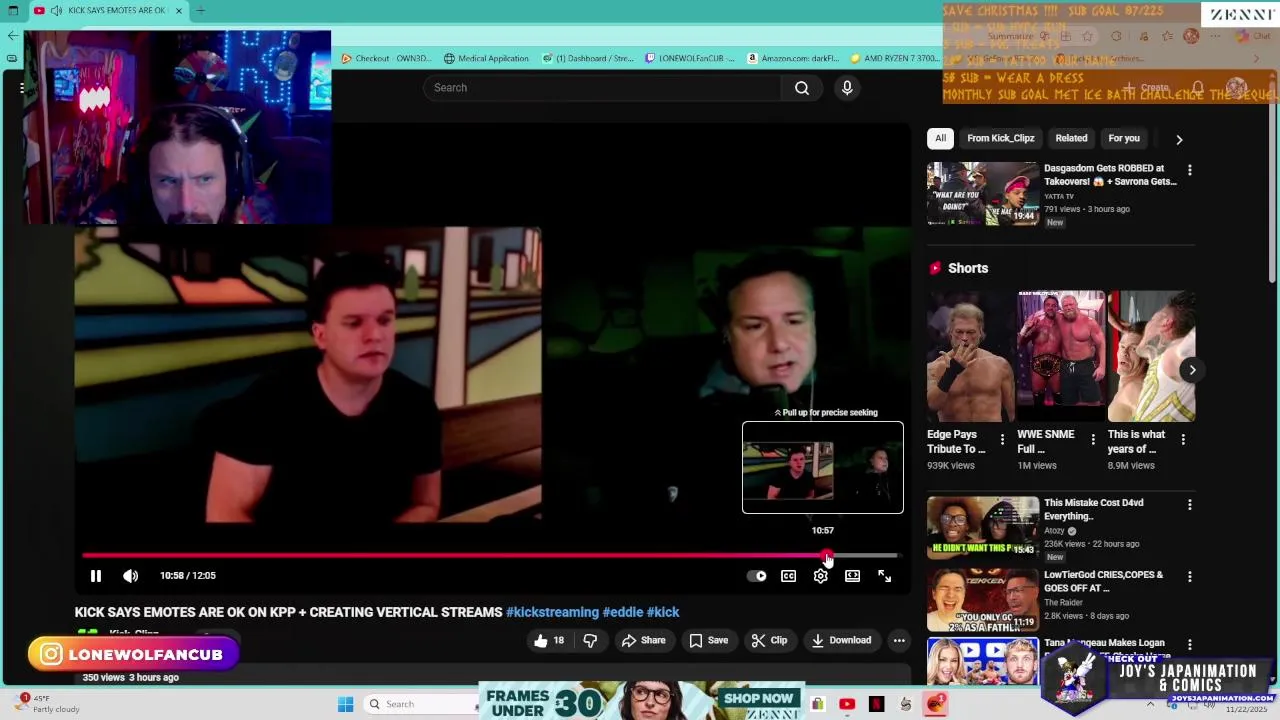Select the For you chip
This screenshot has width=1280, height=720.
point(1124,138)
